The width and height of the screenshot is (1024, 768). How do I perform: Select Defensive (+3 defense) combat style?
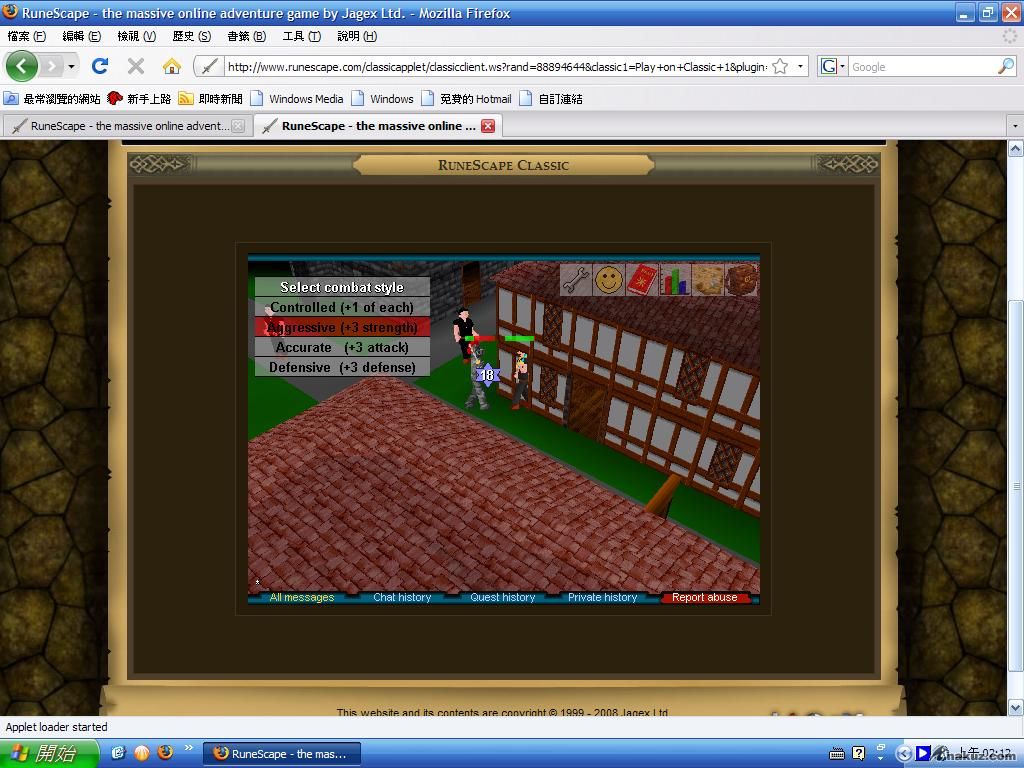(342, 367)
